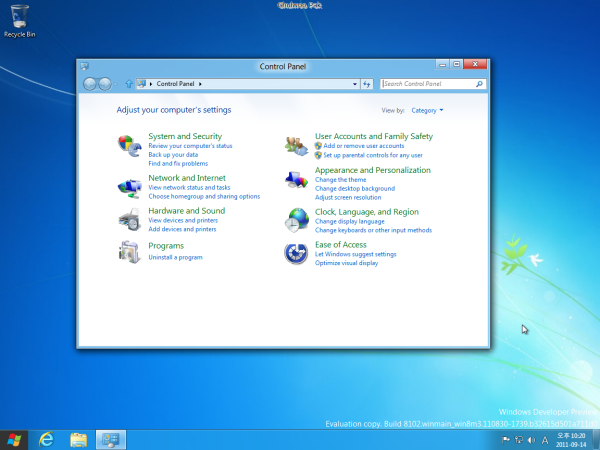Click Review your computer's status
The width and height of the screenshot is (600, 450).
tap(190, 146)
